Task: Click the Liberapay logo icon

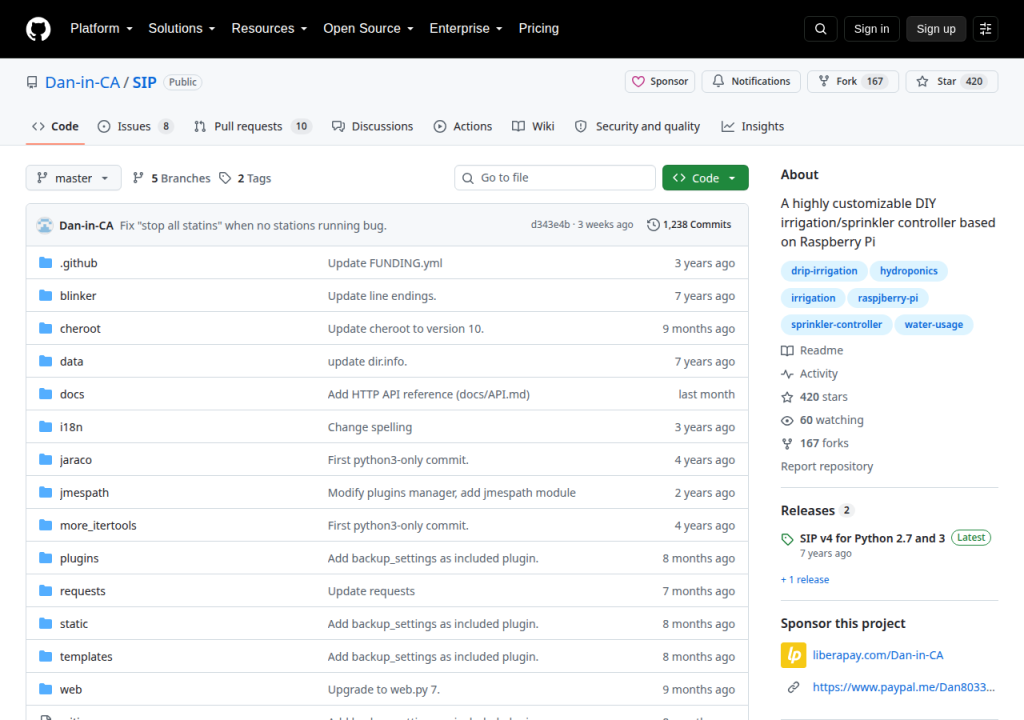Action: pos(793,655)
